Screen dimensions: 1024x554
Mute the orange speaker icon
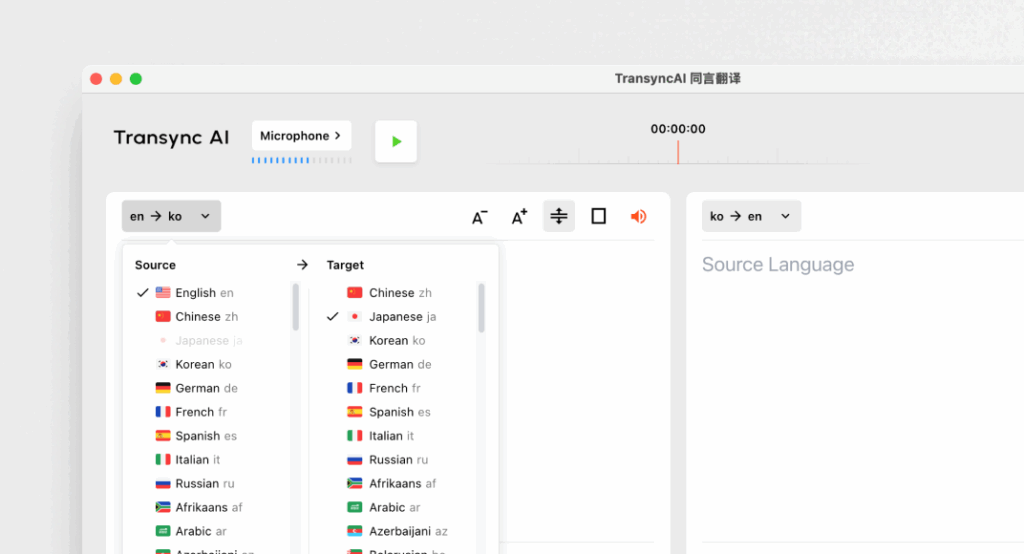[x=638, y=216]
